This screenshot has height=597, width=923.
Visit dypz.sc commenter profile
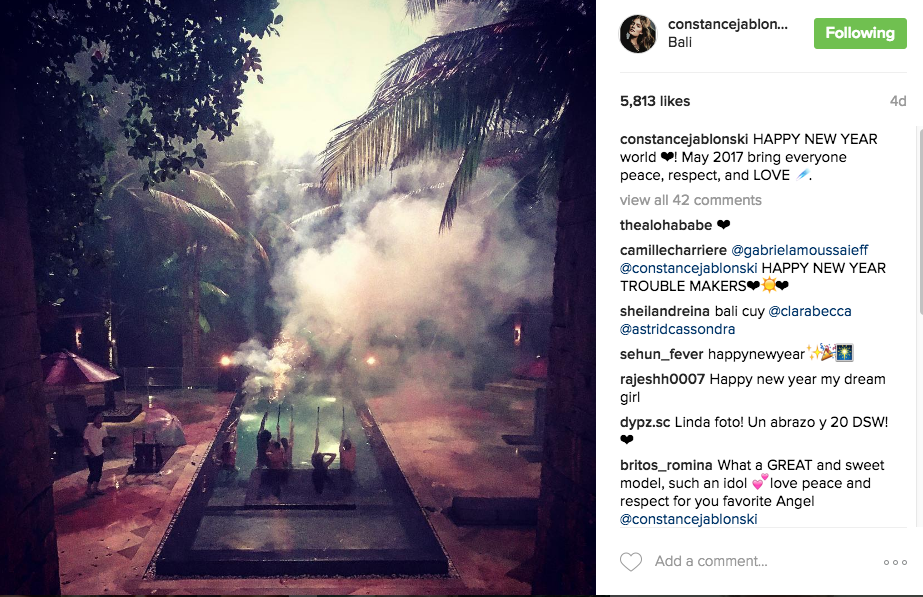tap(645, 422)
